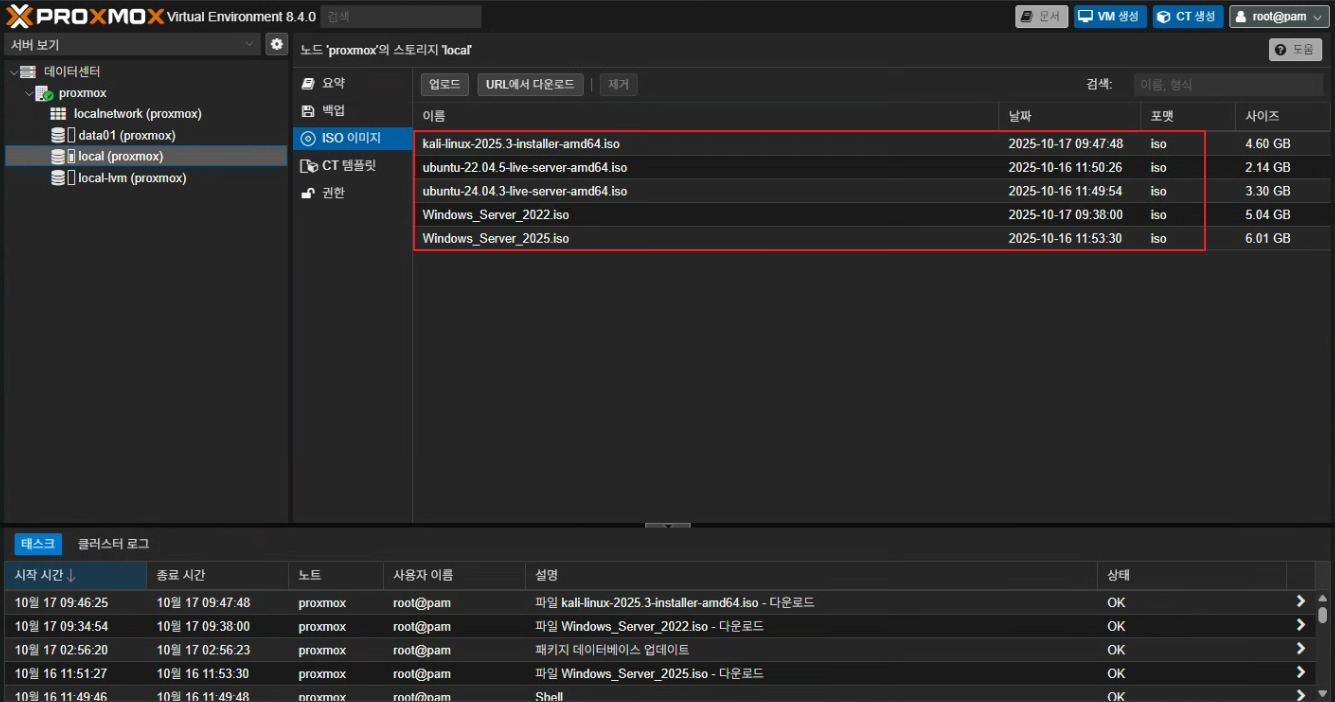Click the 종료 시간 column header
The image size is (1335, 702).
tap(218, 575)
